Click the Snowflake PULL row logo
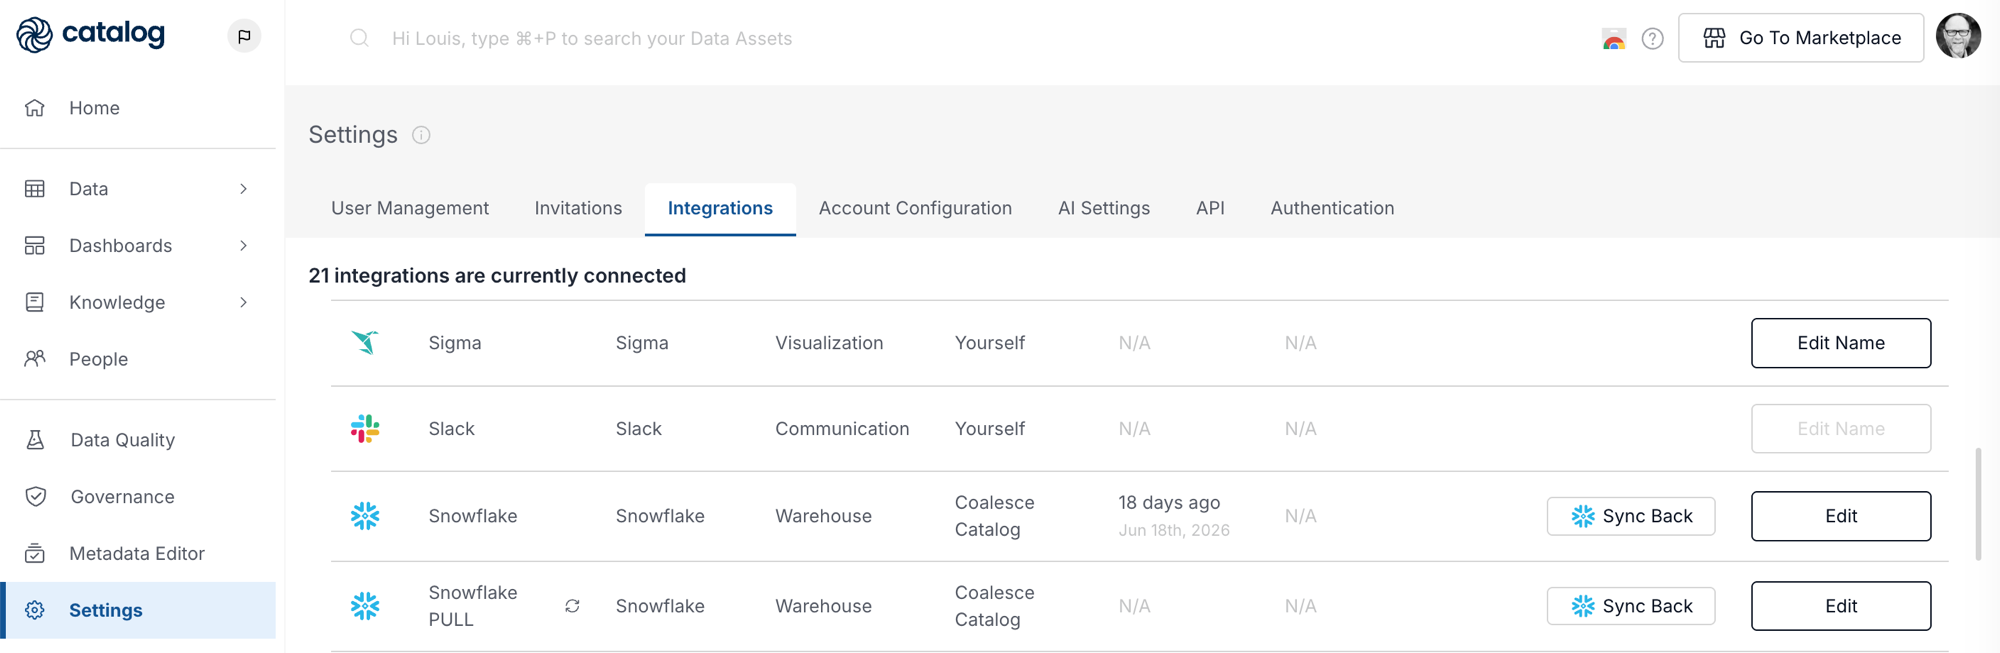2000x653 pixels. (365, 606)
